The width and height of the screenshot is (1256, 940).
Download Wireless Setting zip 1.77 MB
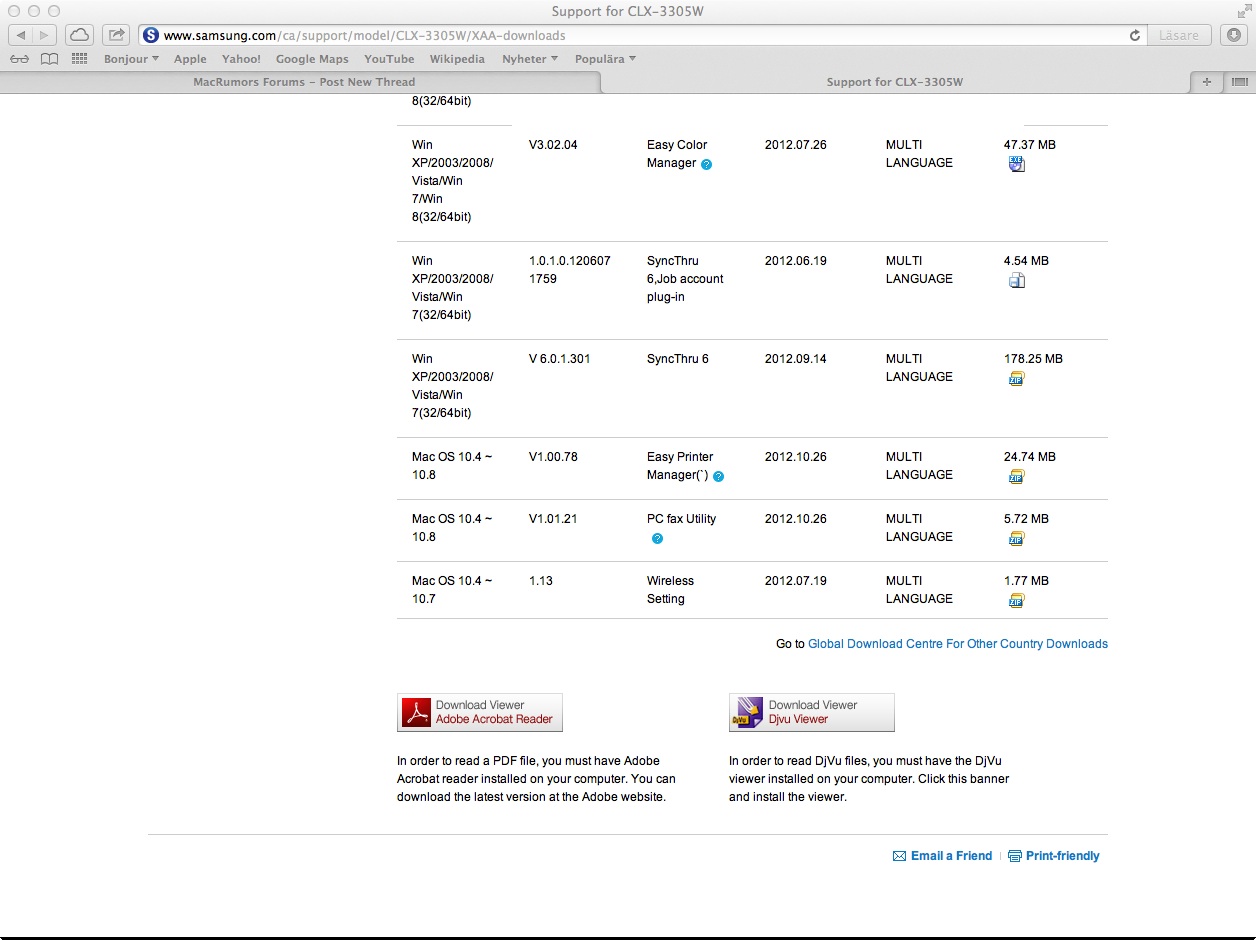(x=1016, y=600)
